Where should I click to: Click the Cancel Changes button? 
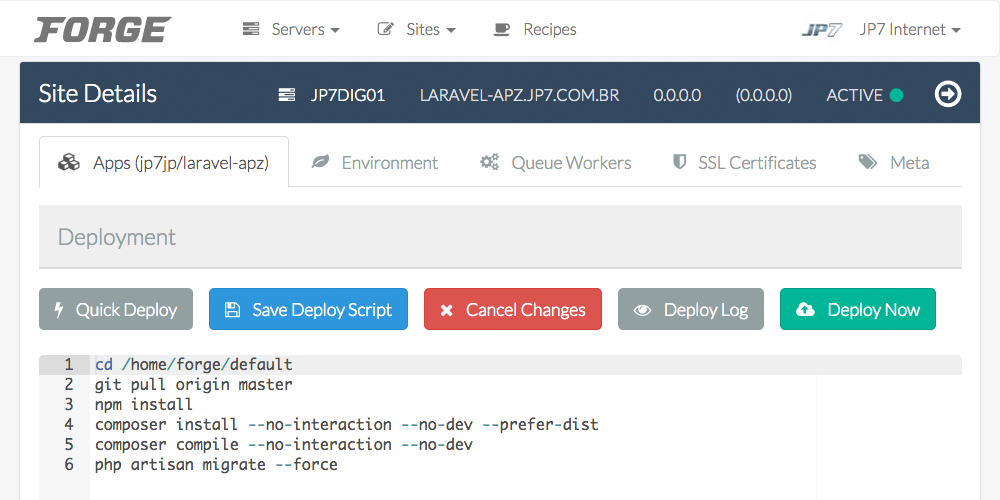(x=513, y=309)
